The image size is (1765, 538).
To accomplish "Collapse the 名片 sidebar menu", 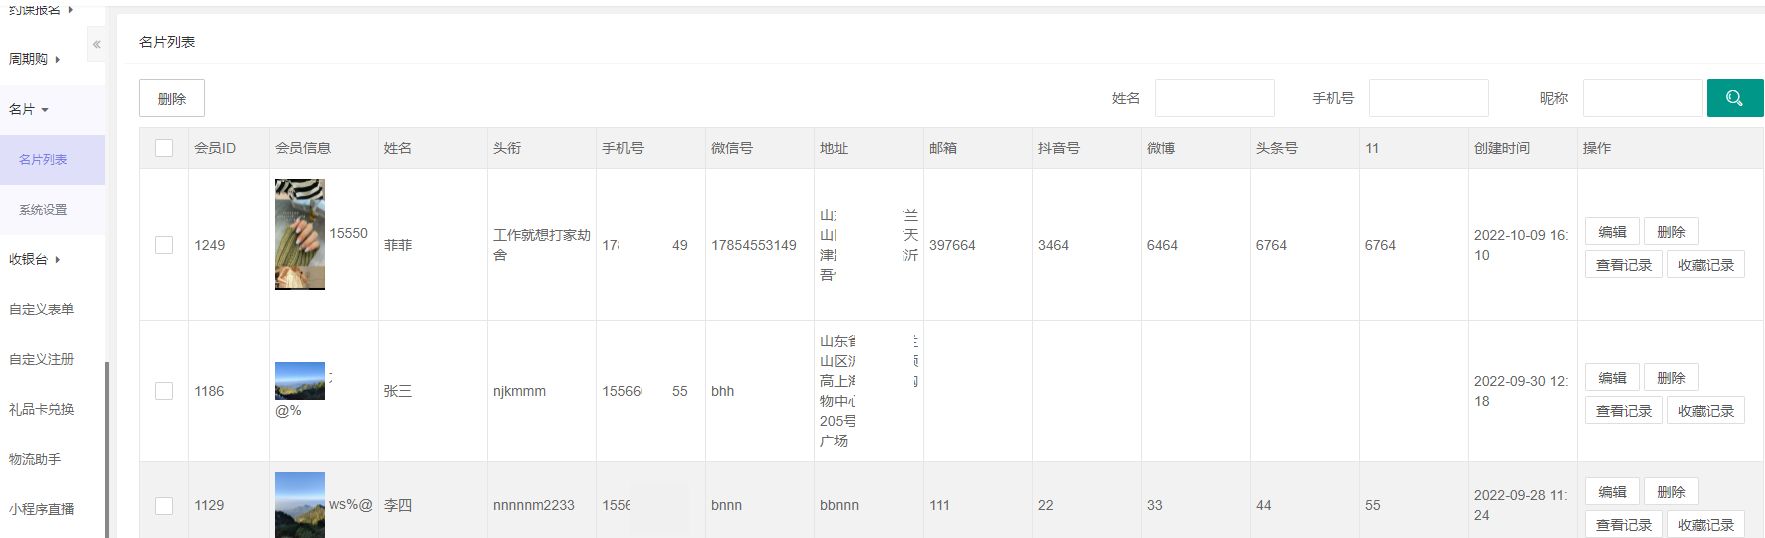I will [29, 109].
